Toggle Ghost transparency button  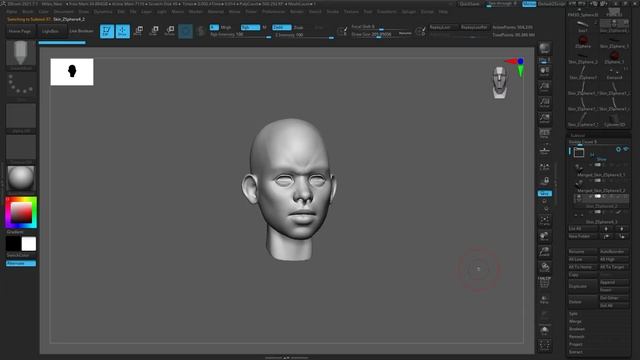click(544, 315)
